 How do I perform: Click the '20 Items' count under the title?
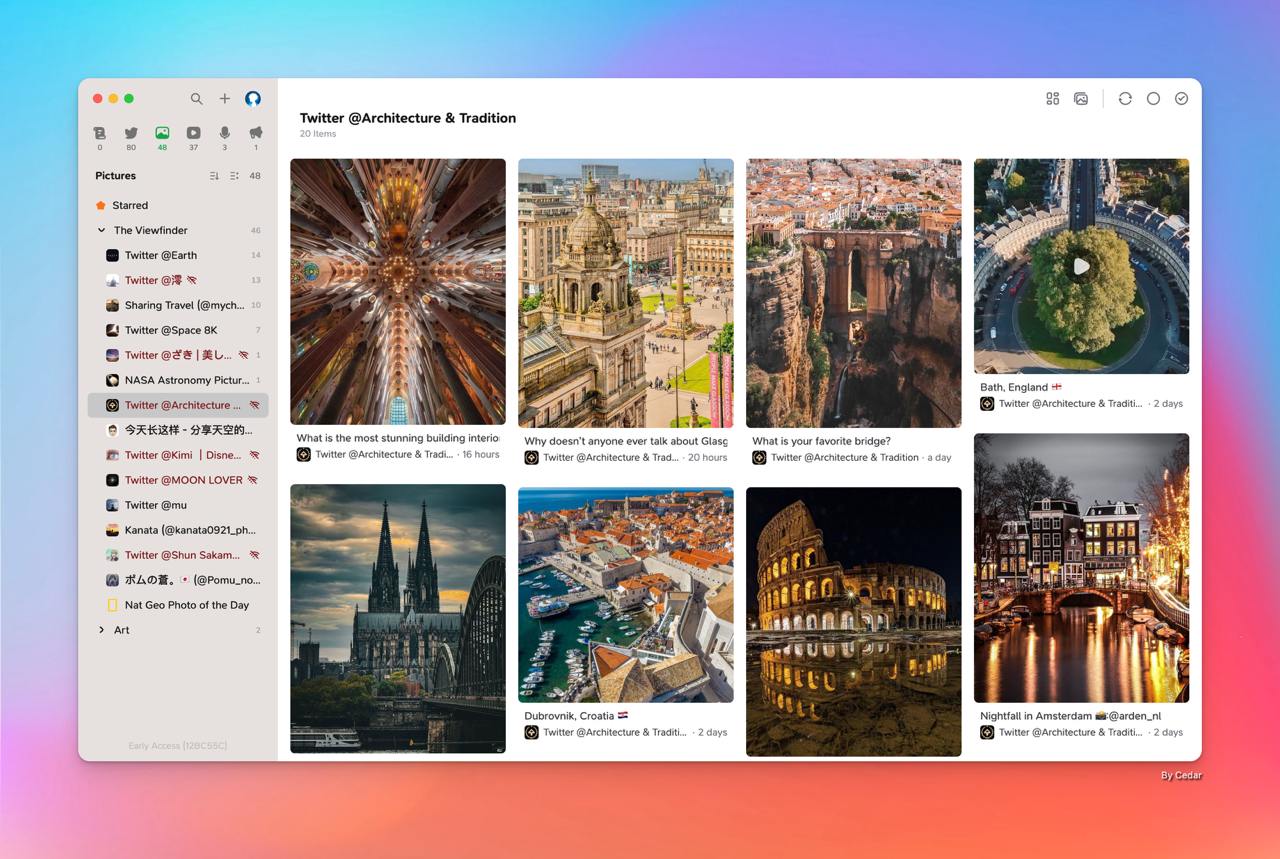[318, 134]
